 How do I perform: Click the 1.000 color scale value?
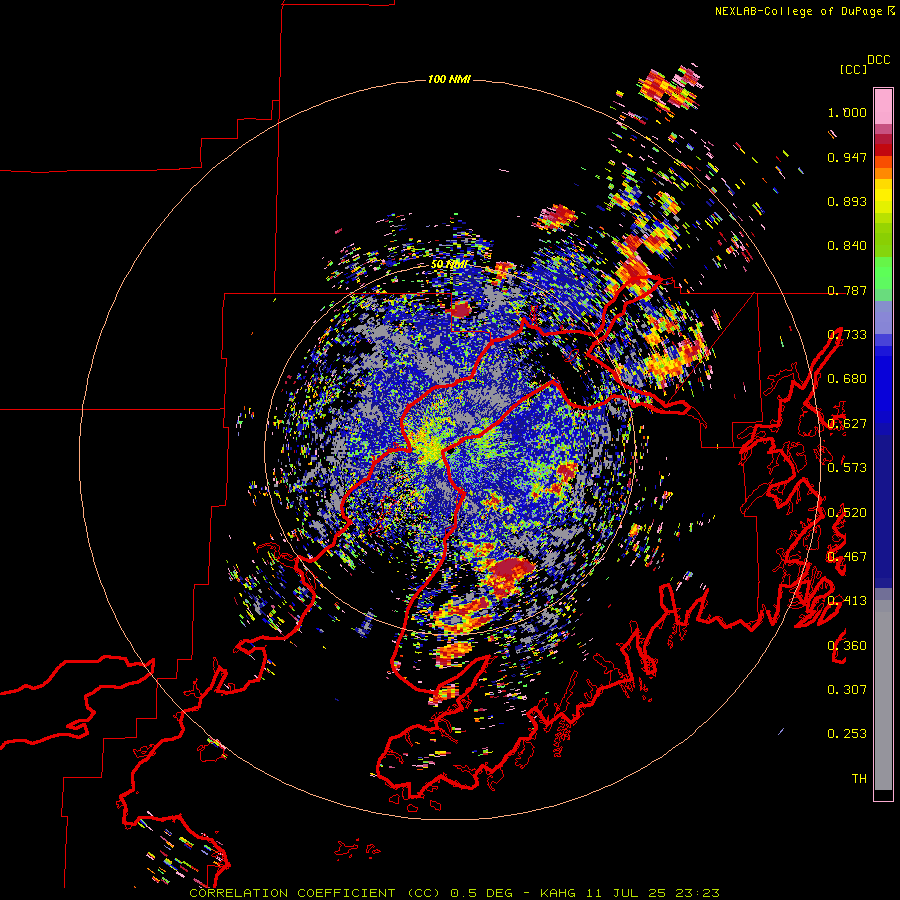847,112
